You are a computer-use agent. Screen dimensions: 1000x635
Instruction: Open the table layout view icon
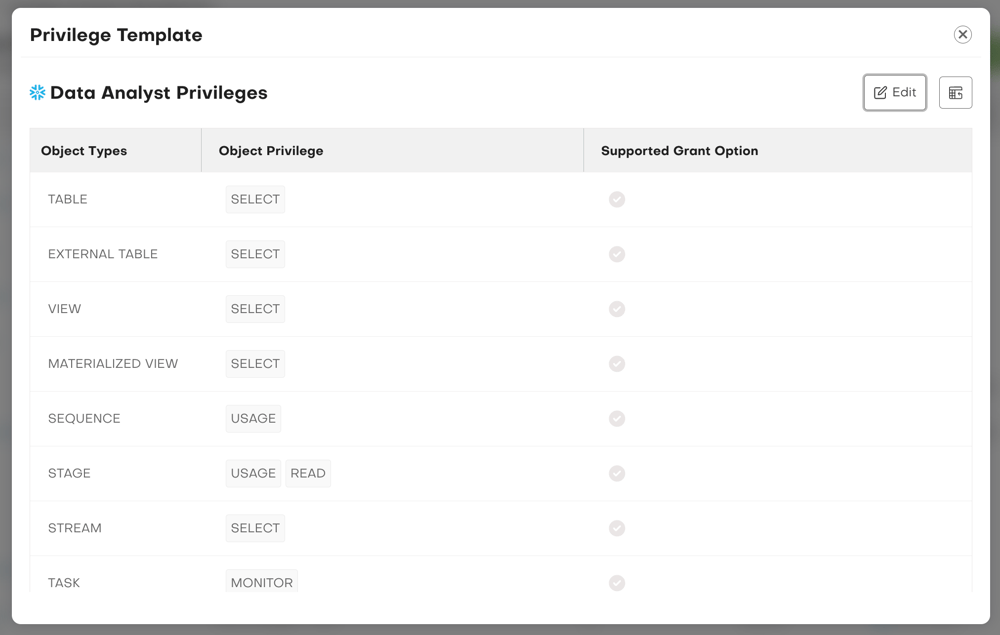click(955, 93)
